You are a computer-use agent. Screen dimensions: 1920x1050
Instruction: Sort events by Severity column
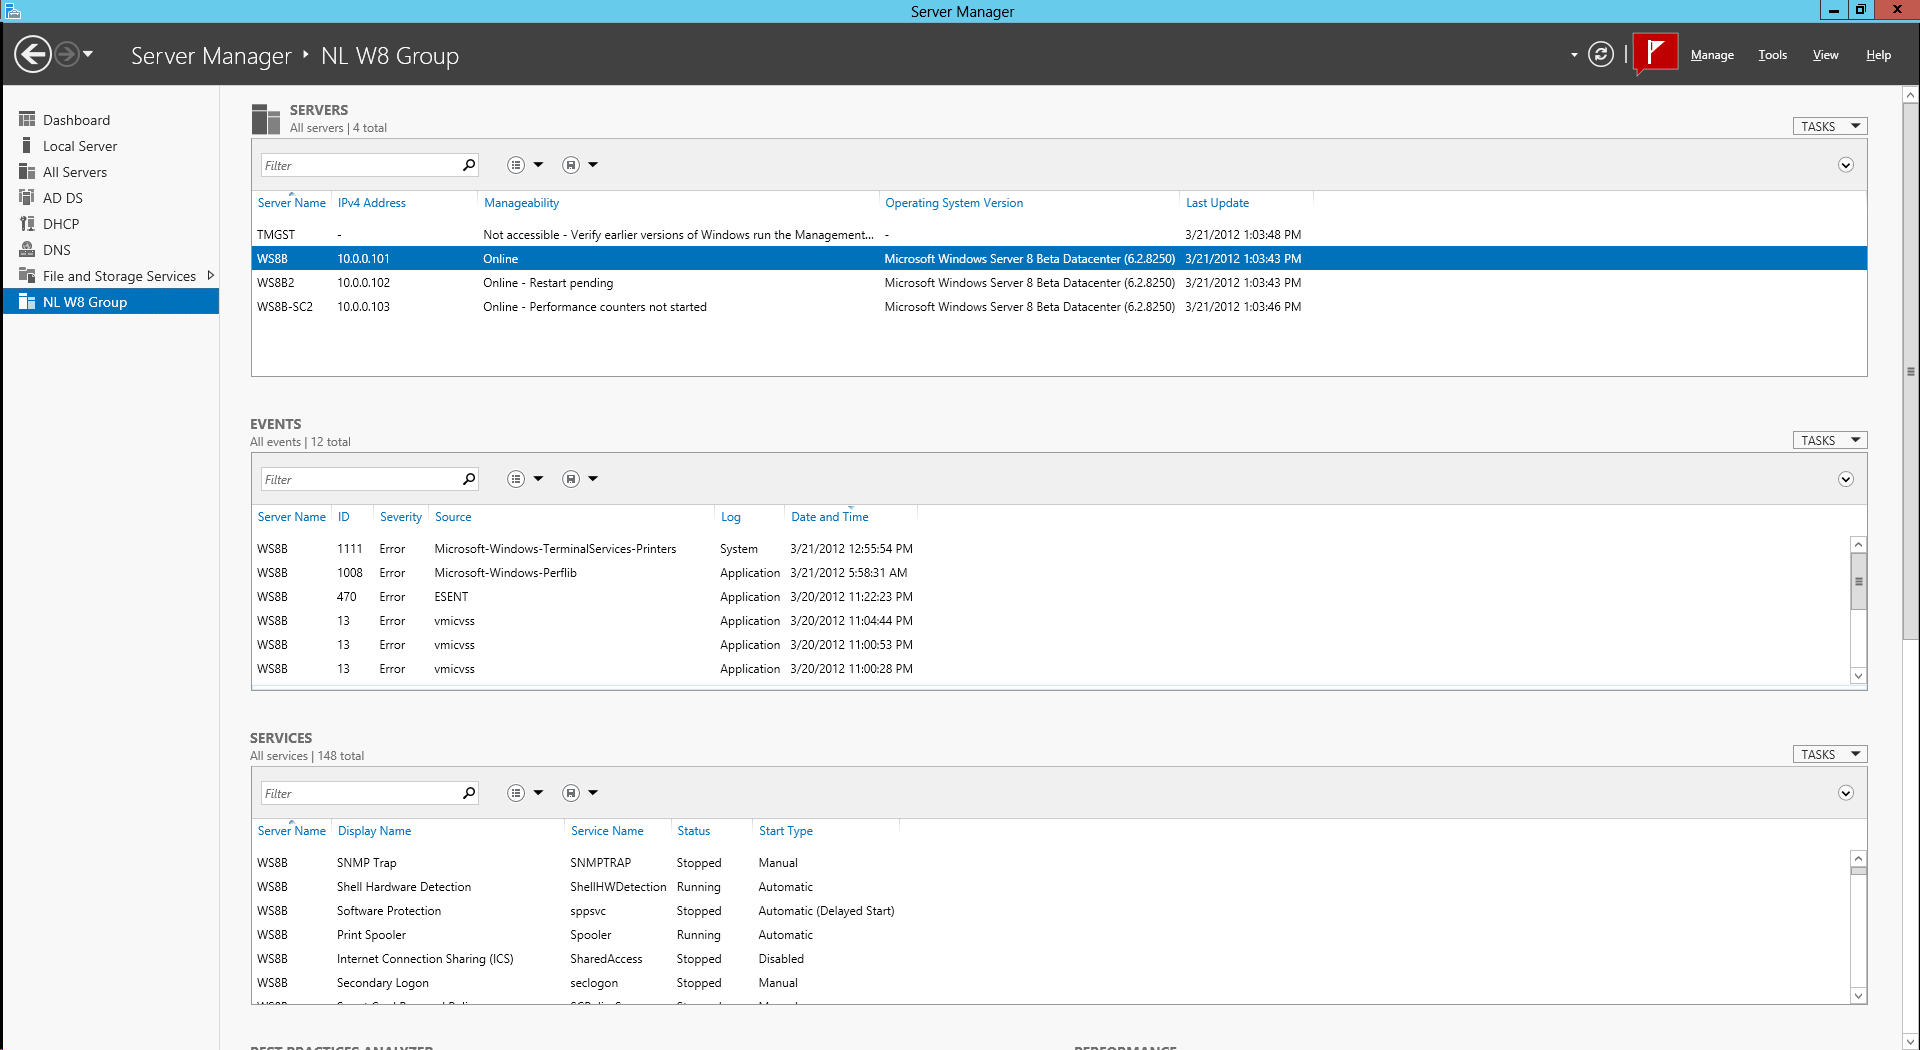400,517
